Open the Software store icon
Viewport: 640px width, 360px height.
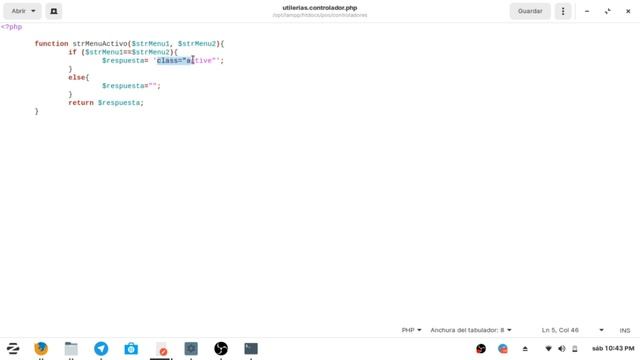[x=131, y=349]
